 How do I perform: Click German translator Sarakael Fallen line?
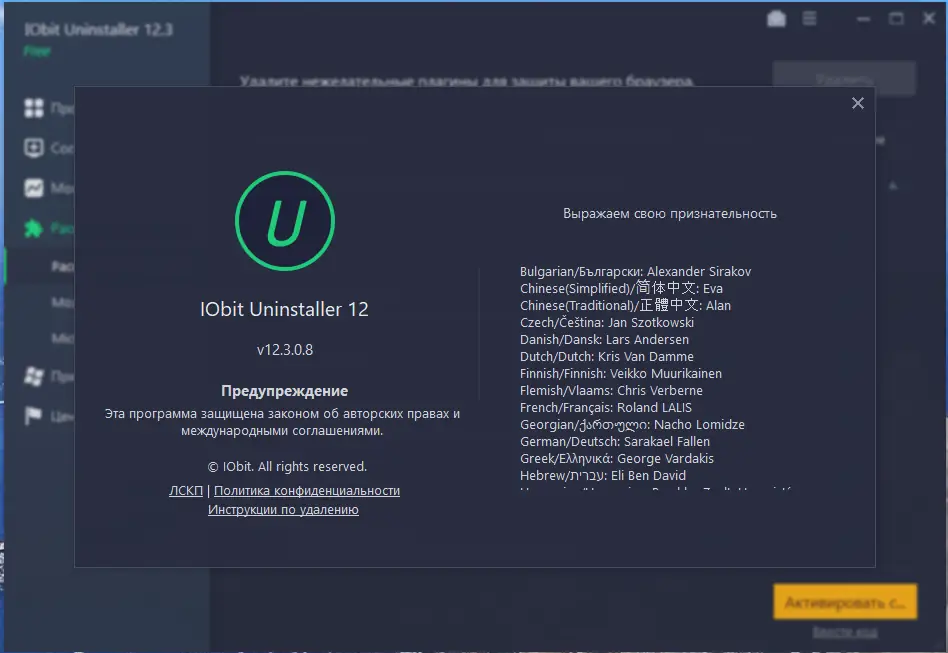[x=615, y=441]
